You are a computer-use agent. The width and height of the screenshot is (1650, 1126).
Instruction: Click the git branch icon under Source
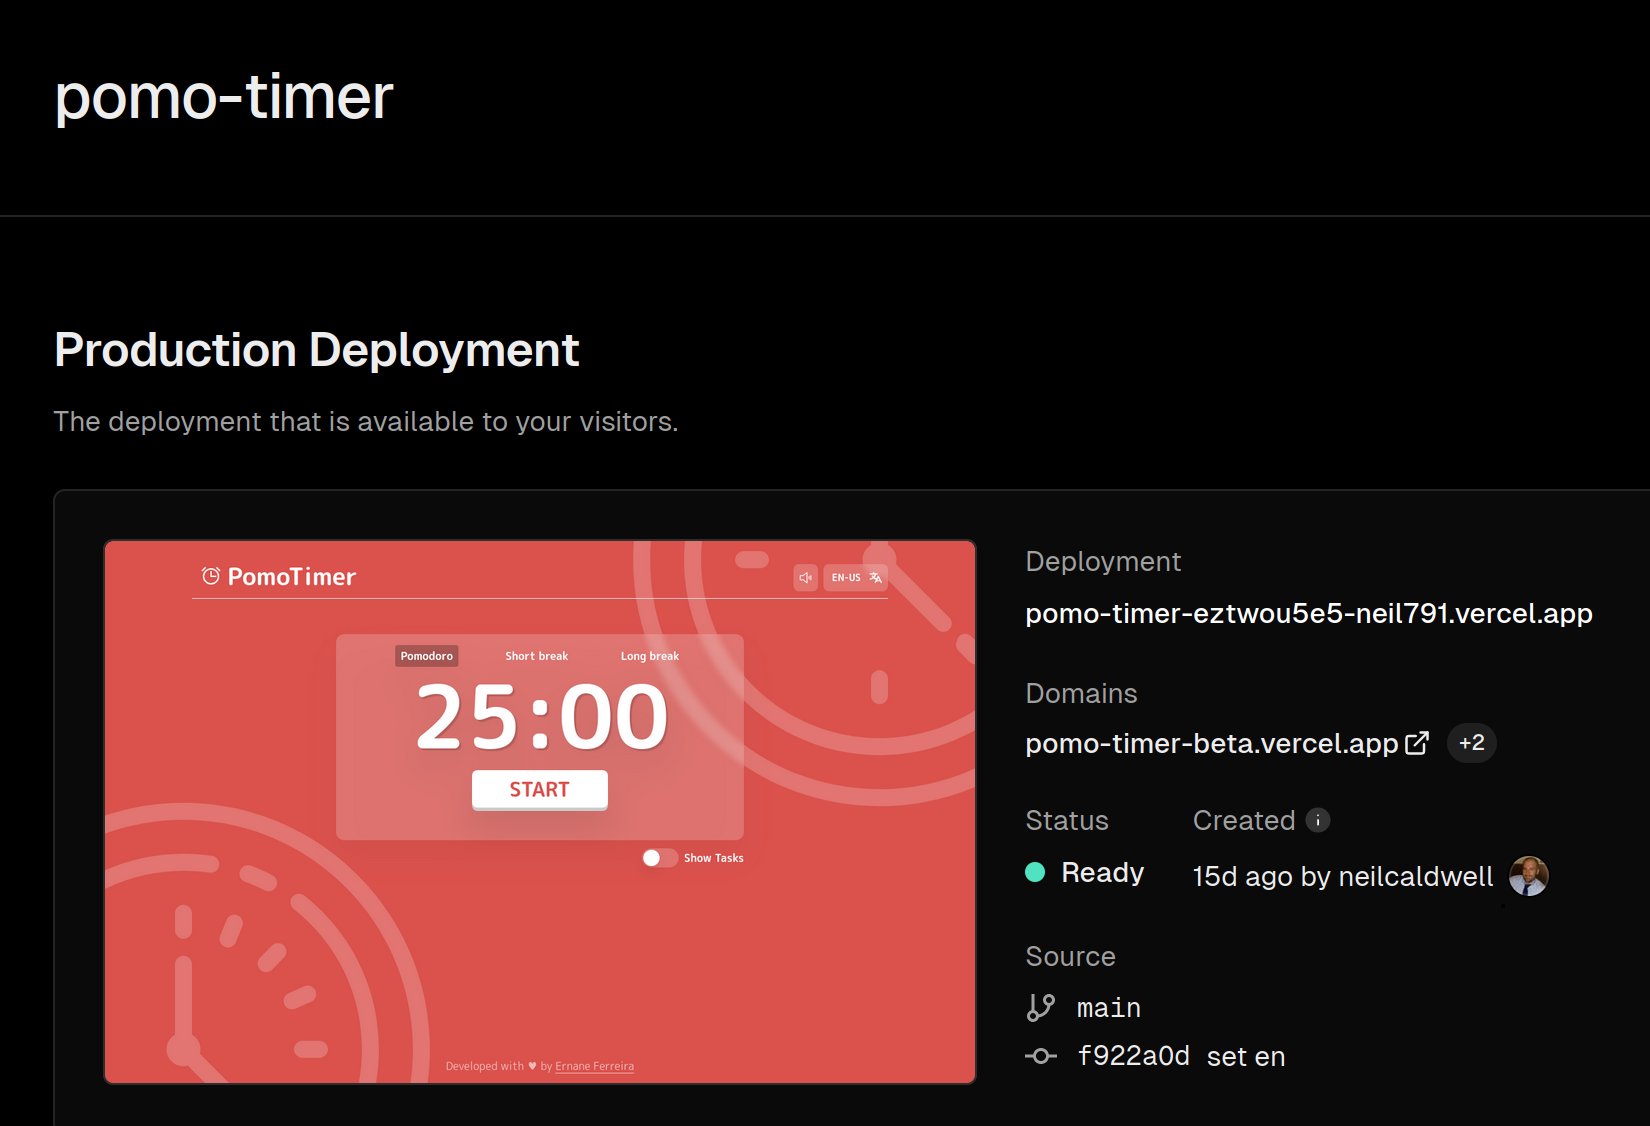[1040, 1007]
